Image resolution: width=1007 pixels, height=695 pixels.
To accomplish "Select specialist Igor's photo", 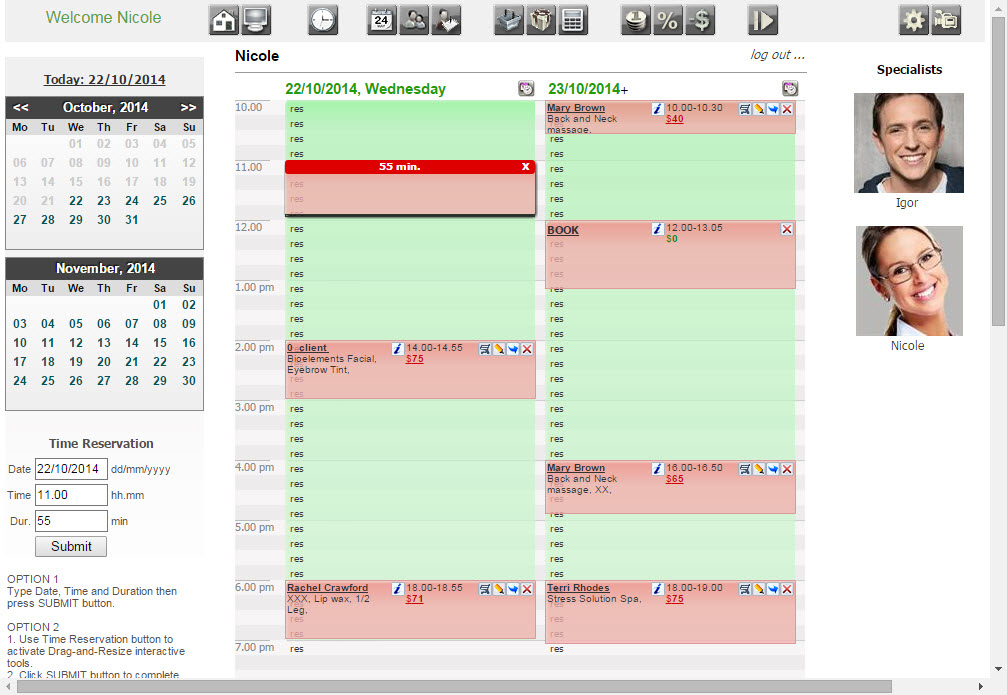I will [908, 143].
